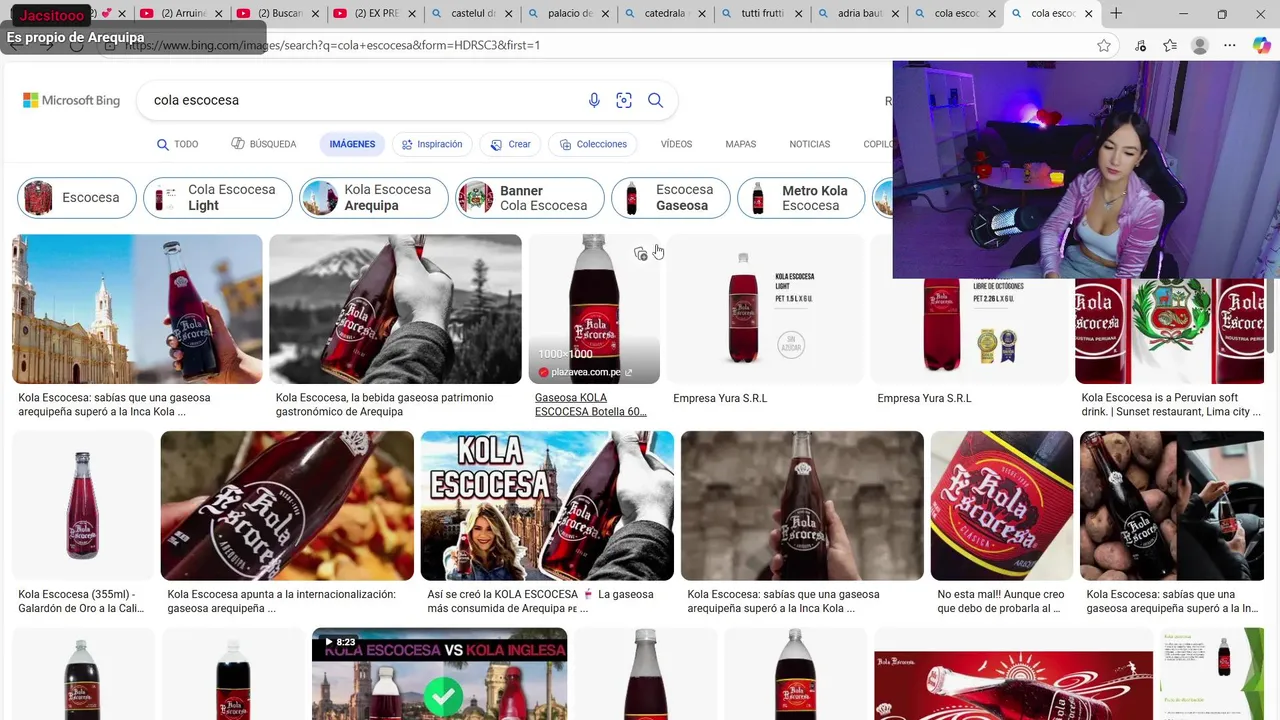Click the 'Escocesa' suggestion chip
Screen dimensions: 1280x720
(76, 198)
